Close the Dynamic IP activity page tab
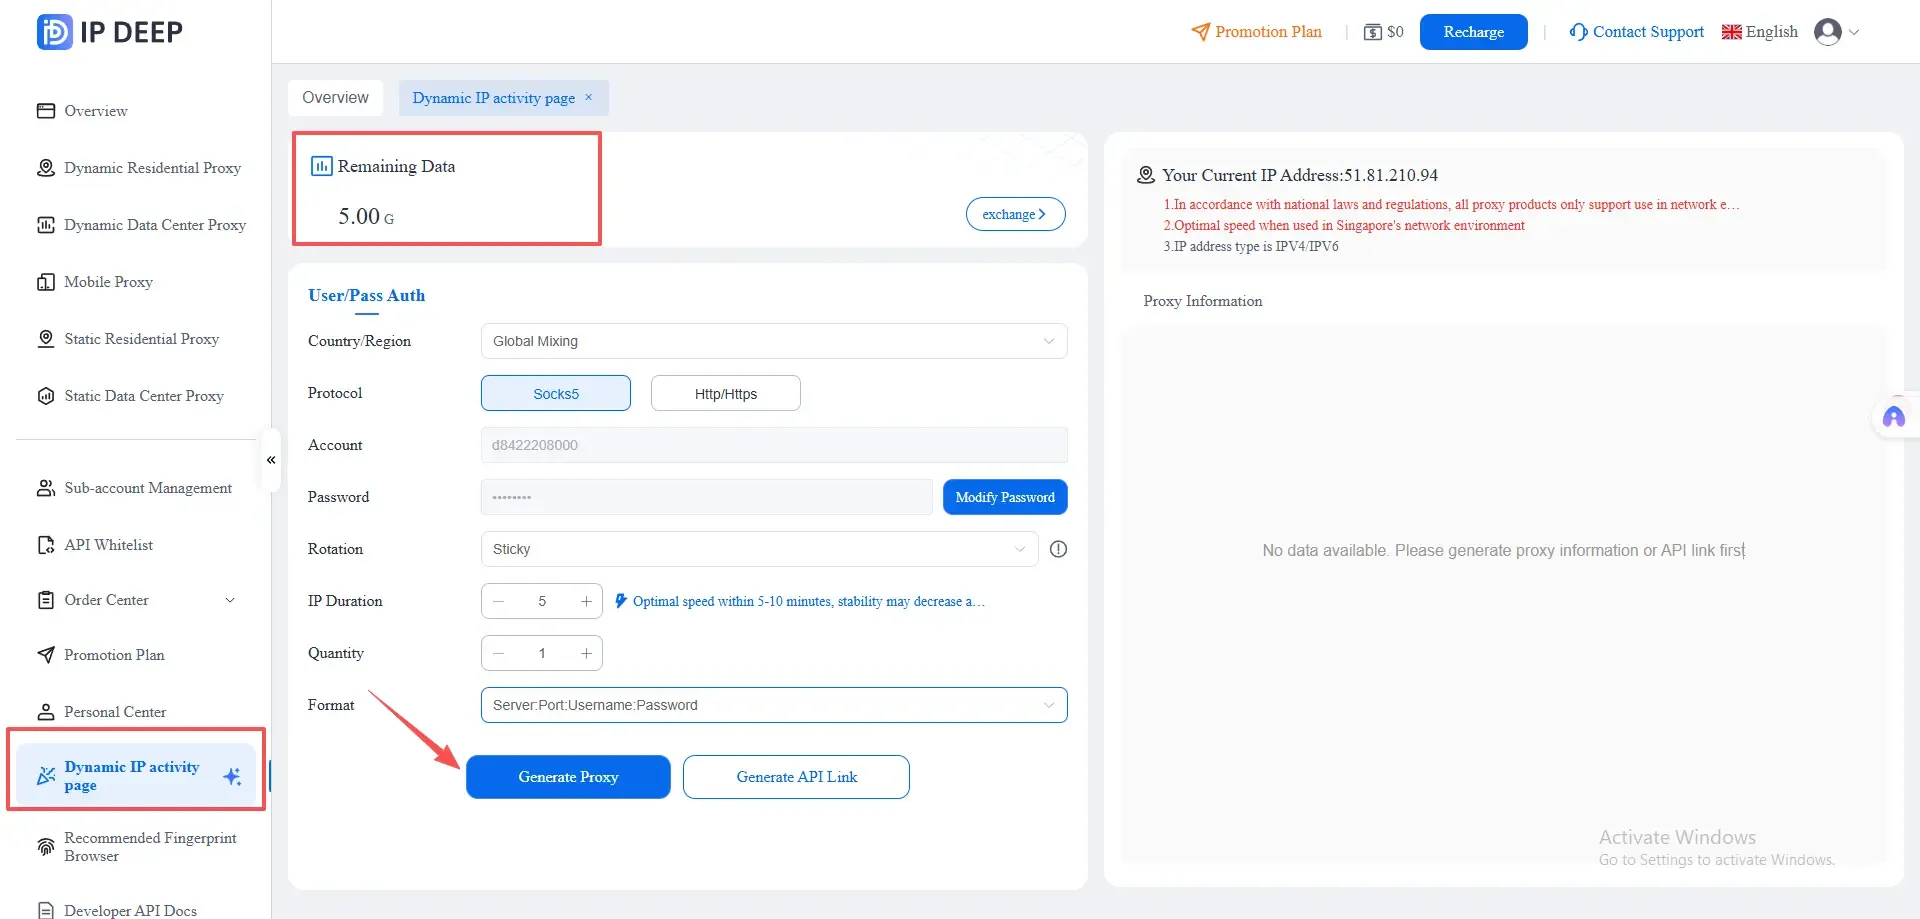This screenshot has width=1920, height=919. tap(589, 97)
